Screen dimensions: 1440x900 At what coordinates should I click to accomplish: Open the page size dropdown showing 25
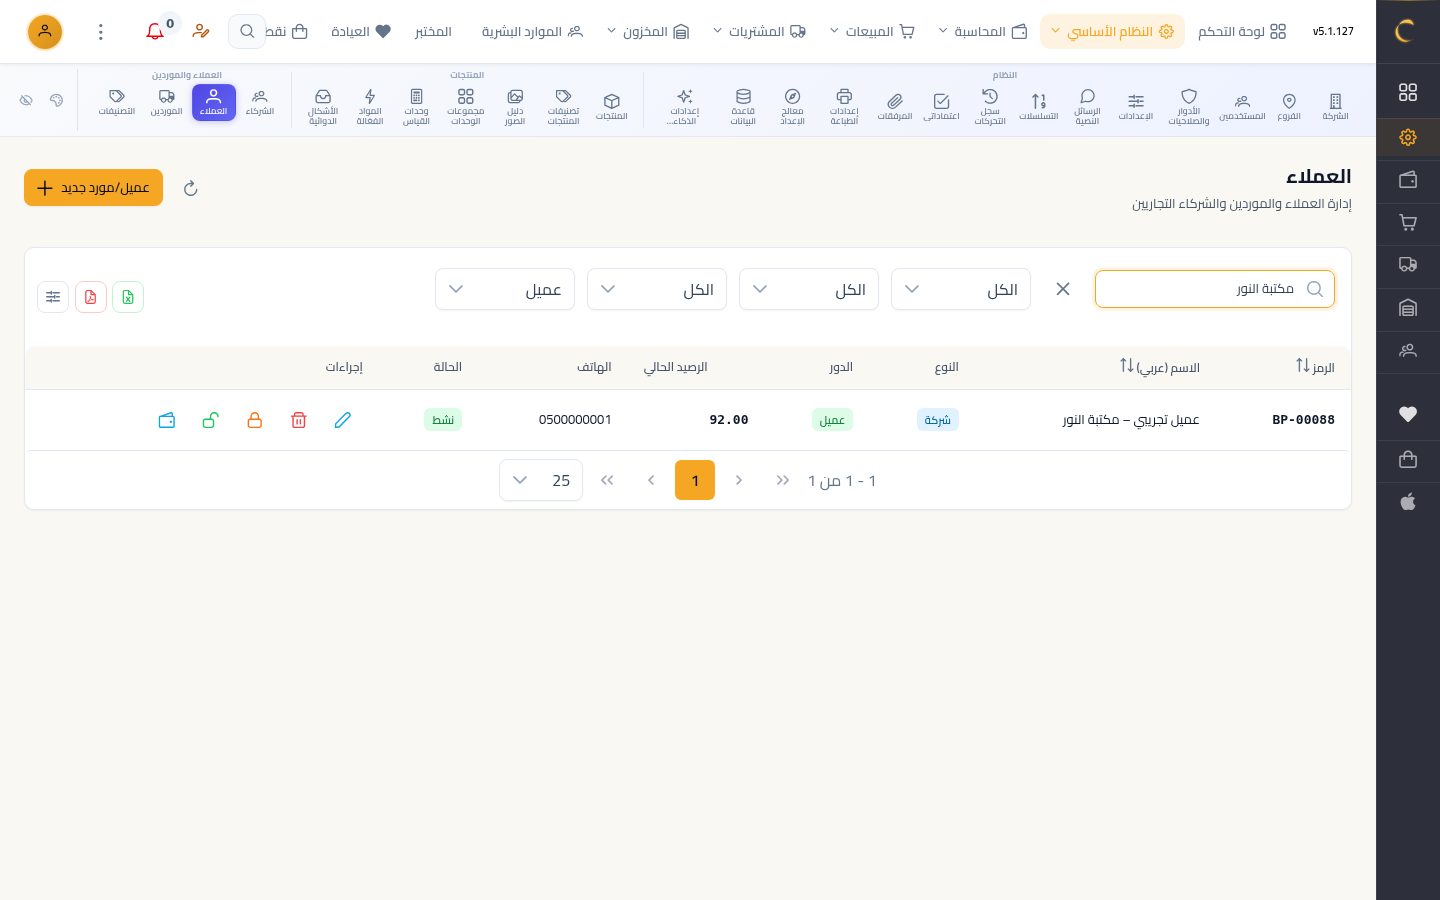pyautogui.click(x=541, y=480)
